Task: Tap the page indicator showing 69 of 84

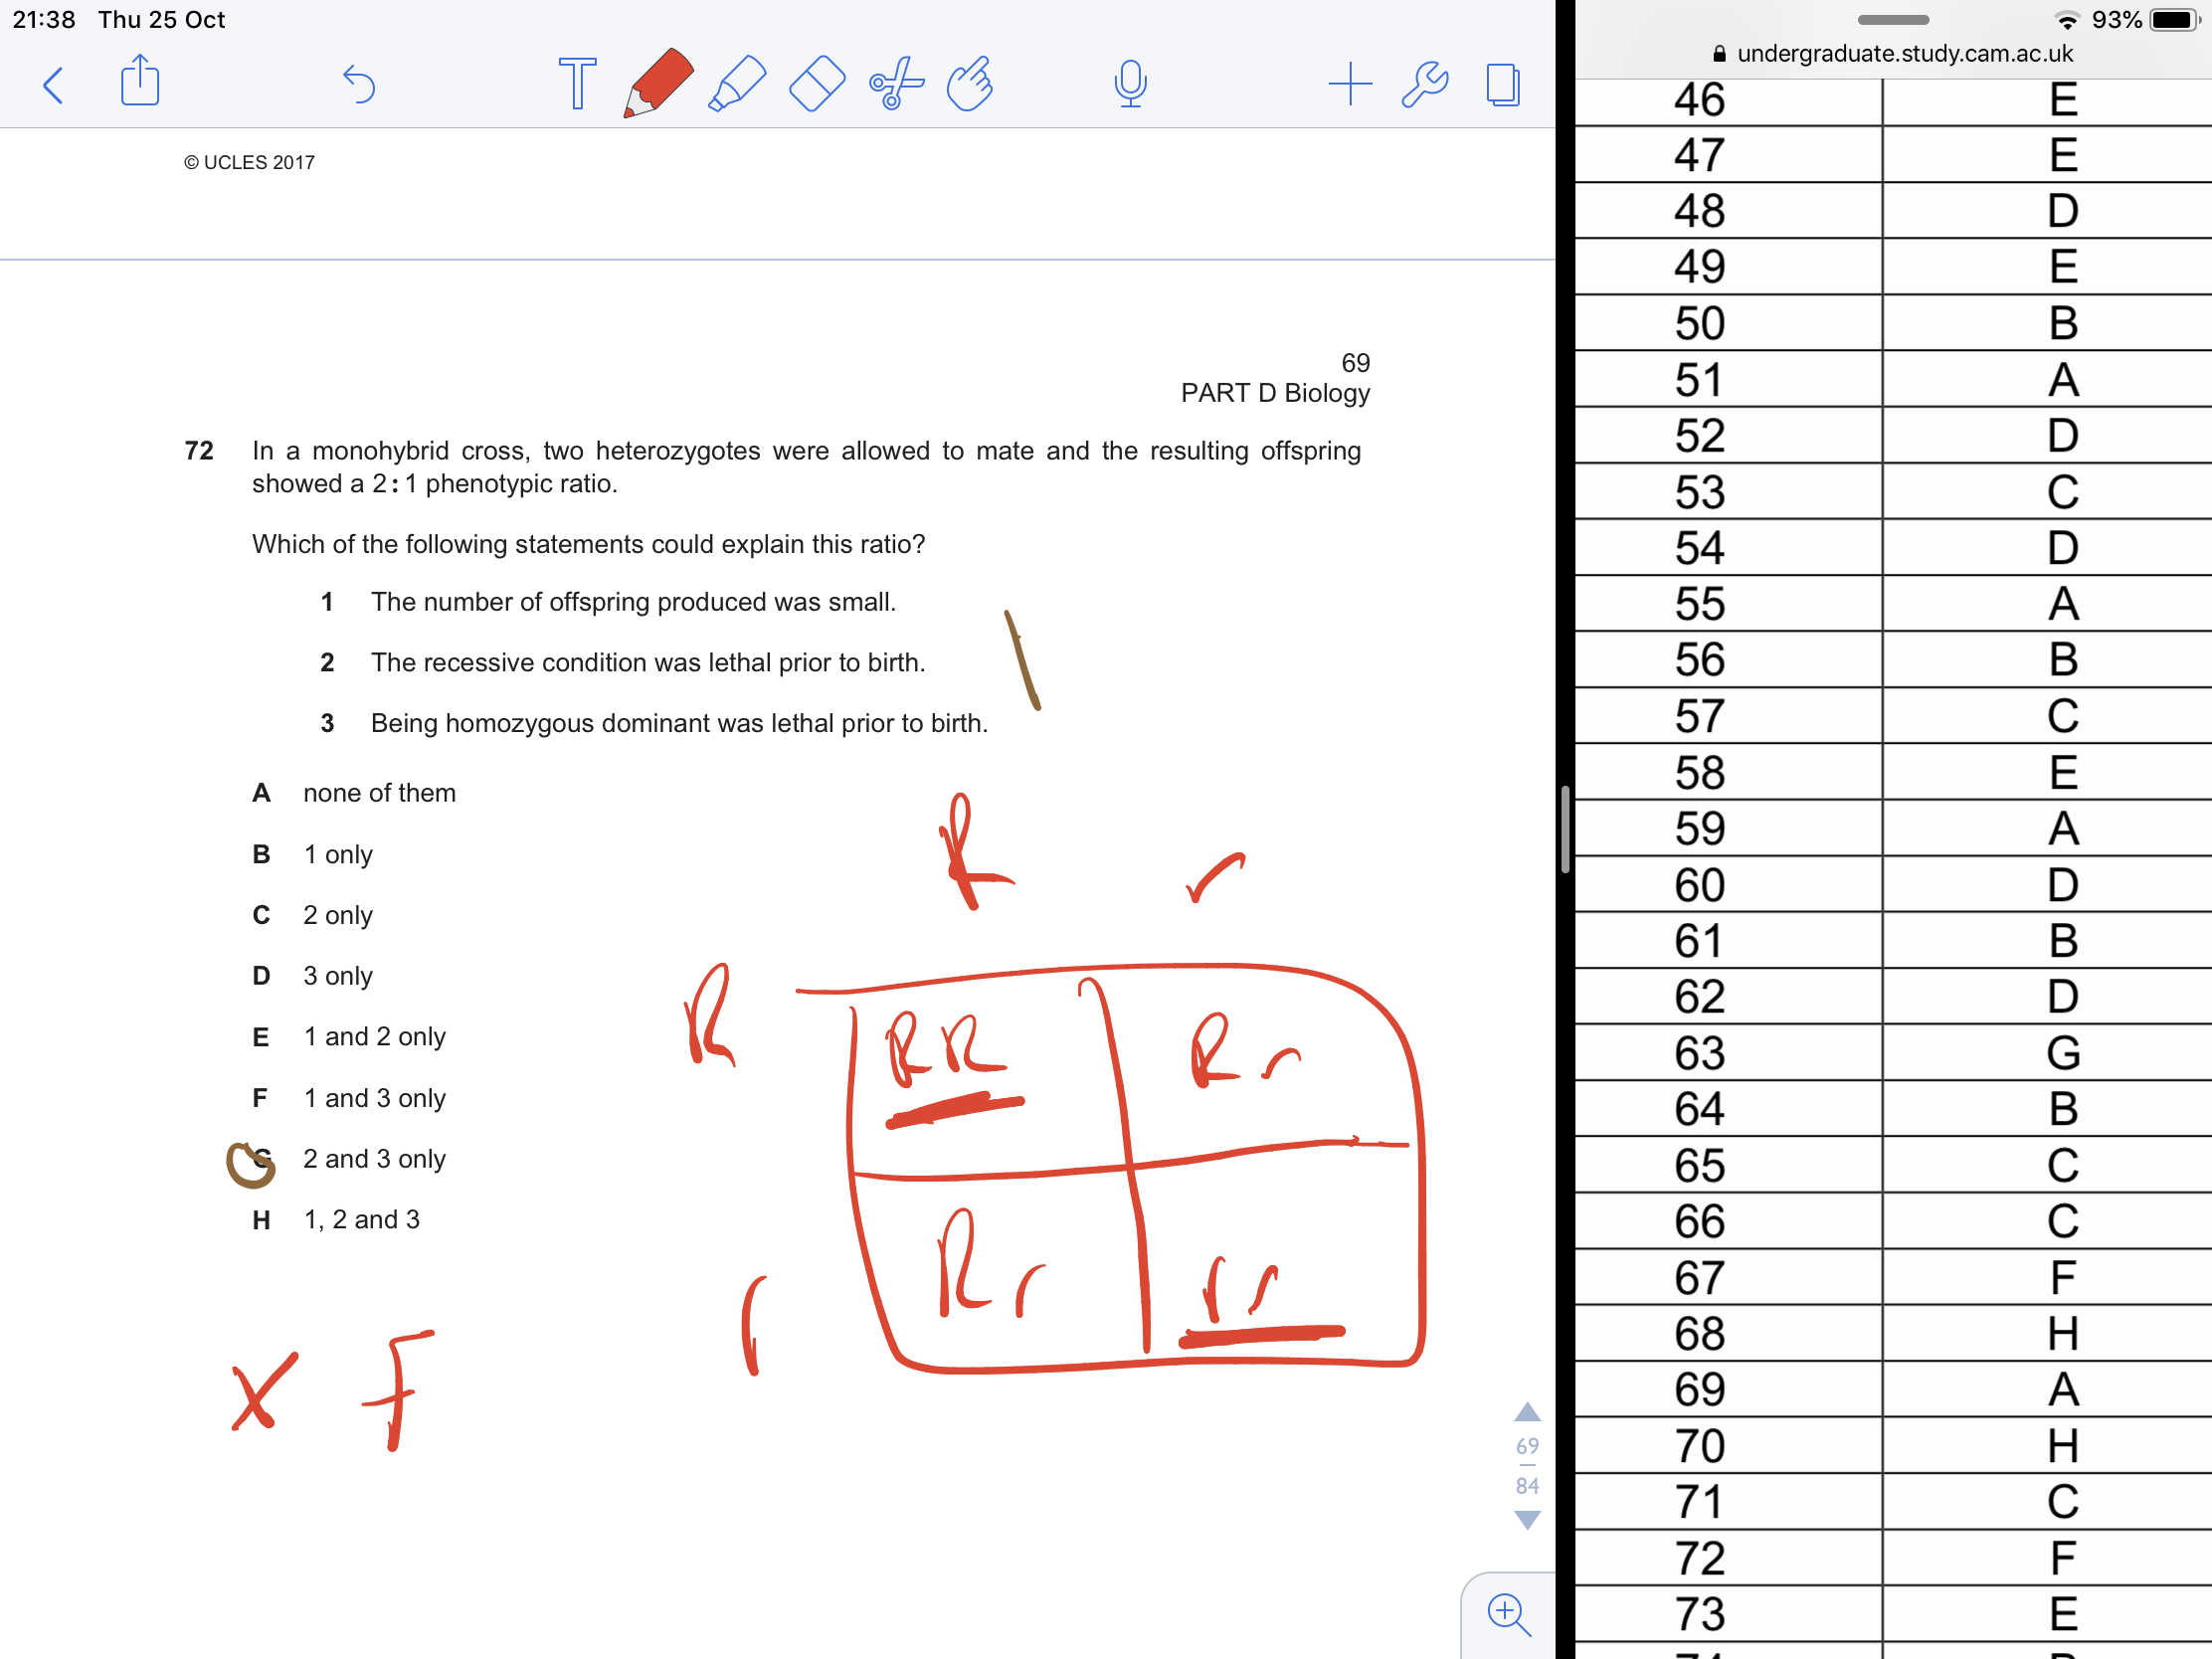Action: coord(1527,1465)
